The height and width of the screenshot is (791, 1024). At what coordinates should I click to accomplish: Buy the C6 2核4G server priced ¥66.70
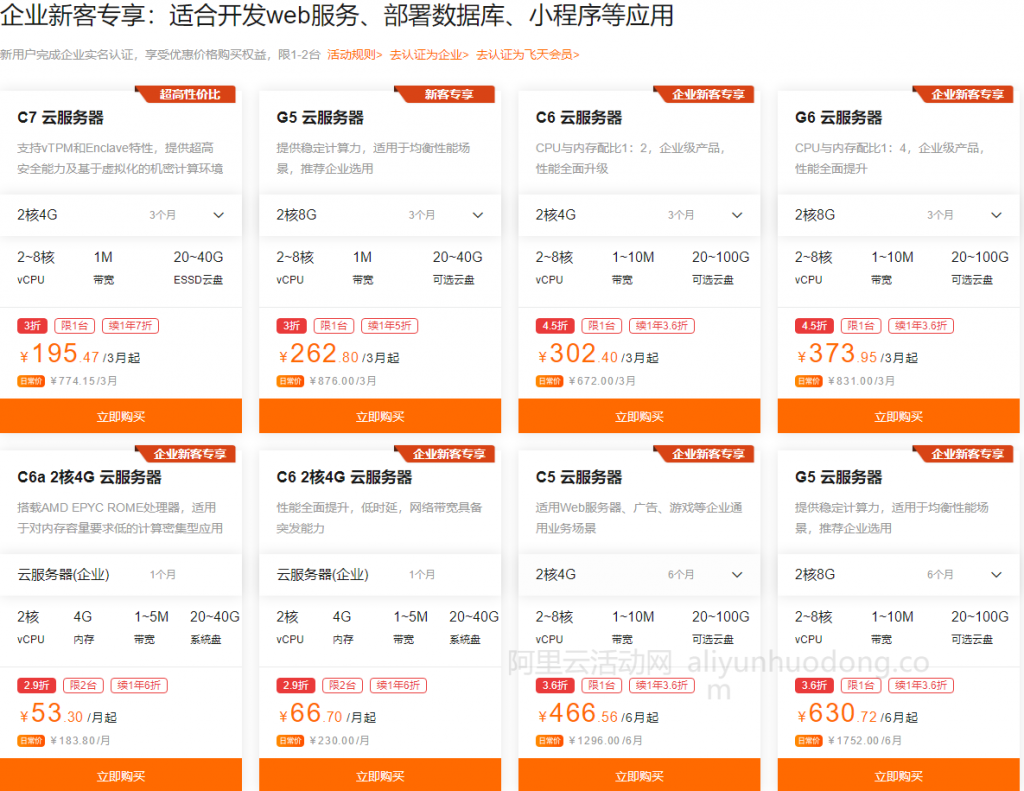point(380,775)
